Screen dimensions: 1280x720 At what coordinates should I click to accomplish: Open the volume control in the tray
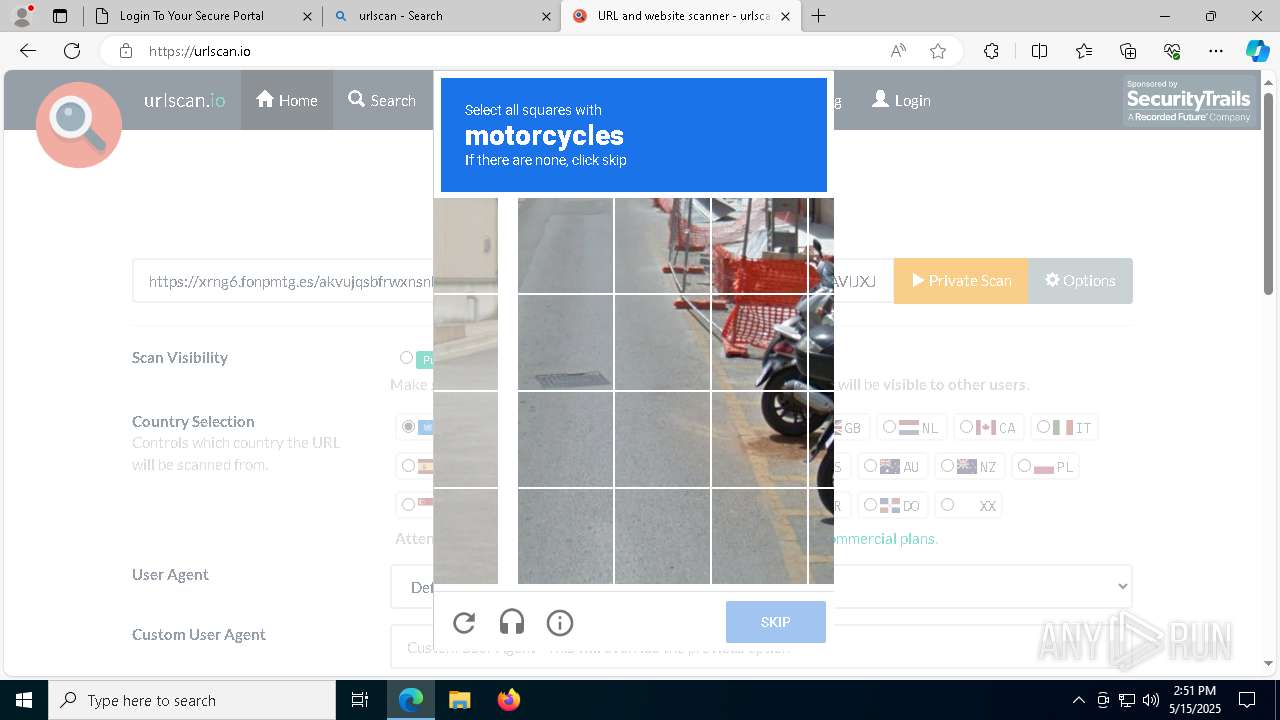pyautogui.click(x=1150, y=700)
